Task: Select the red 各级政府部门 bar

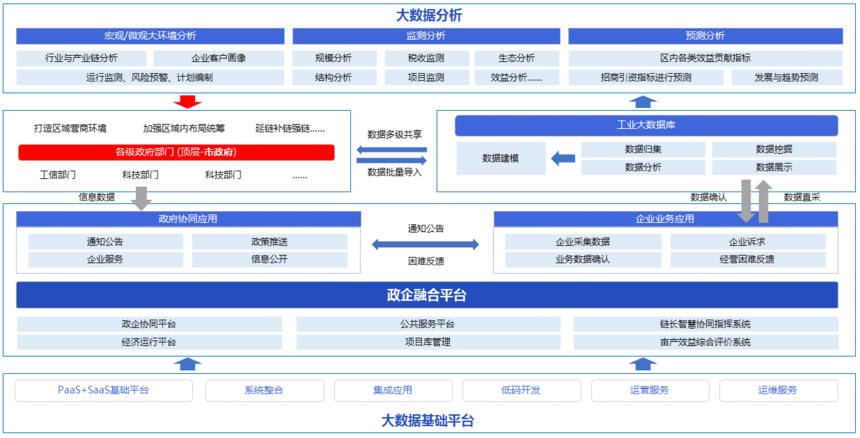Action: tap(176, 152)
